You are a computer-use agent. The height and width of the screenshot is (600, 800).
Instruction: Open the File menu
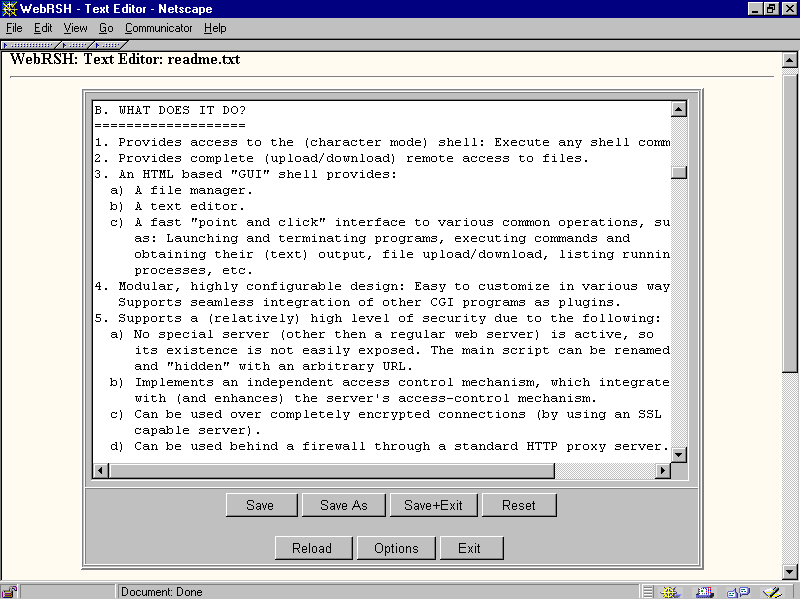point(14,28)
